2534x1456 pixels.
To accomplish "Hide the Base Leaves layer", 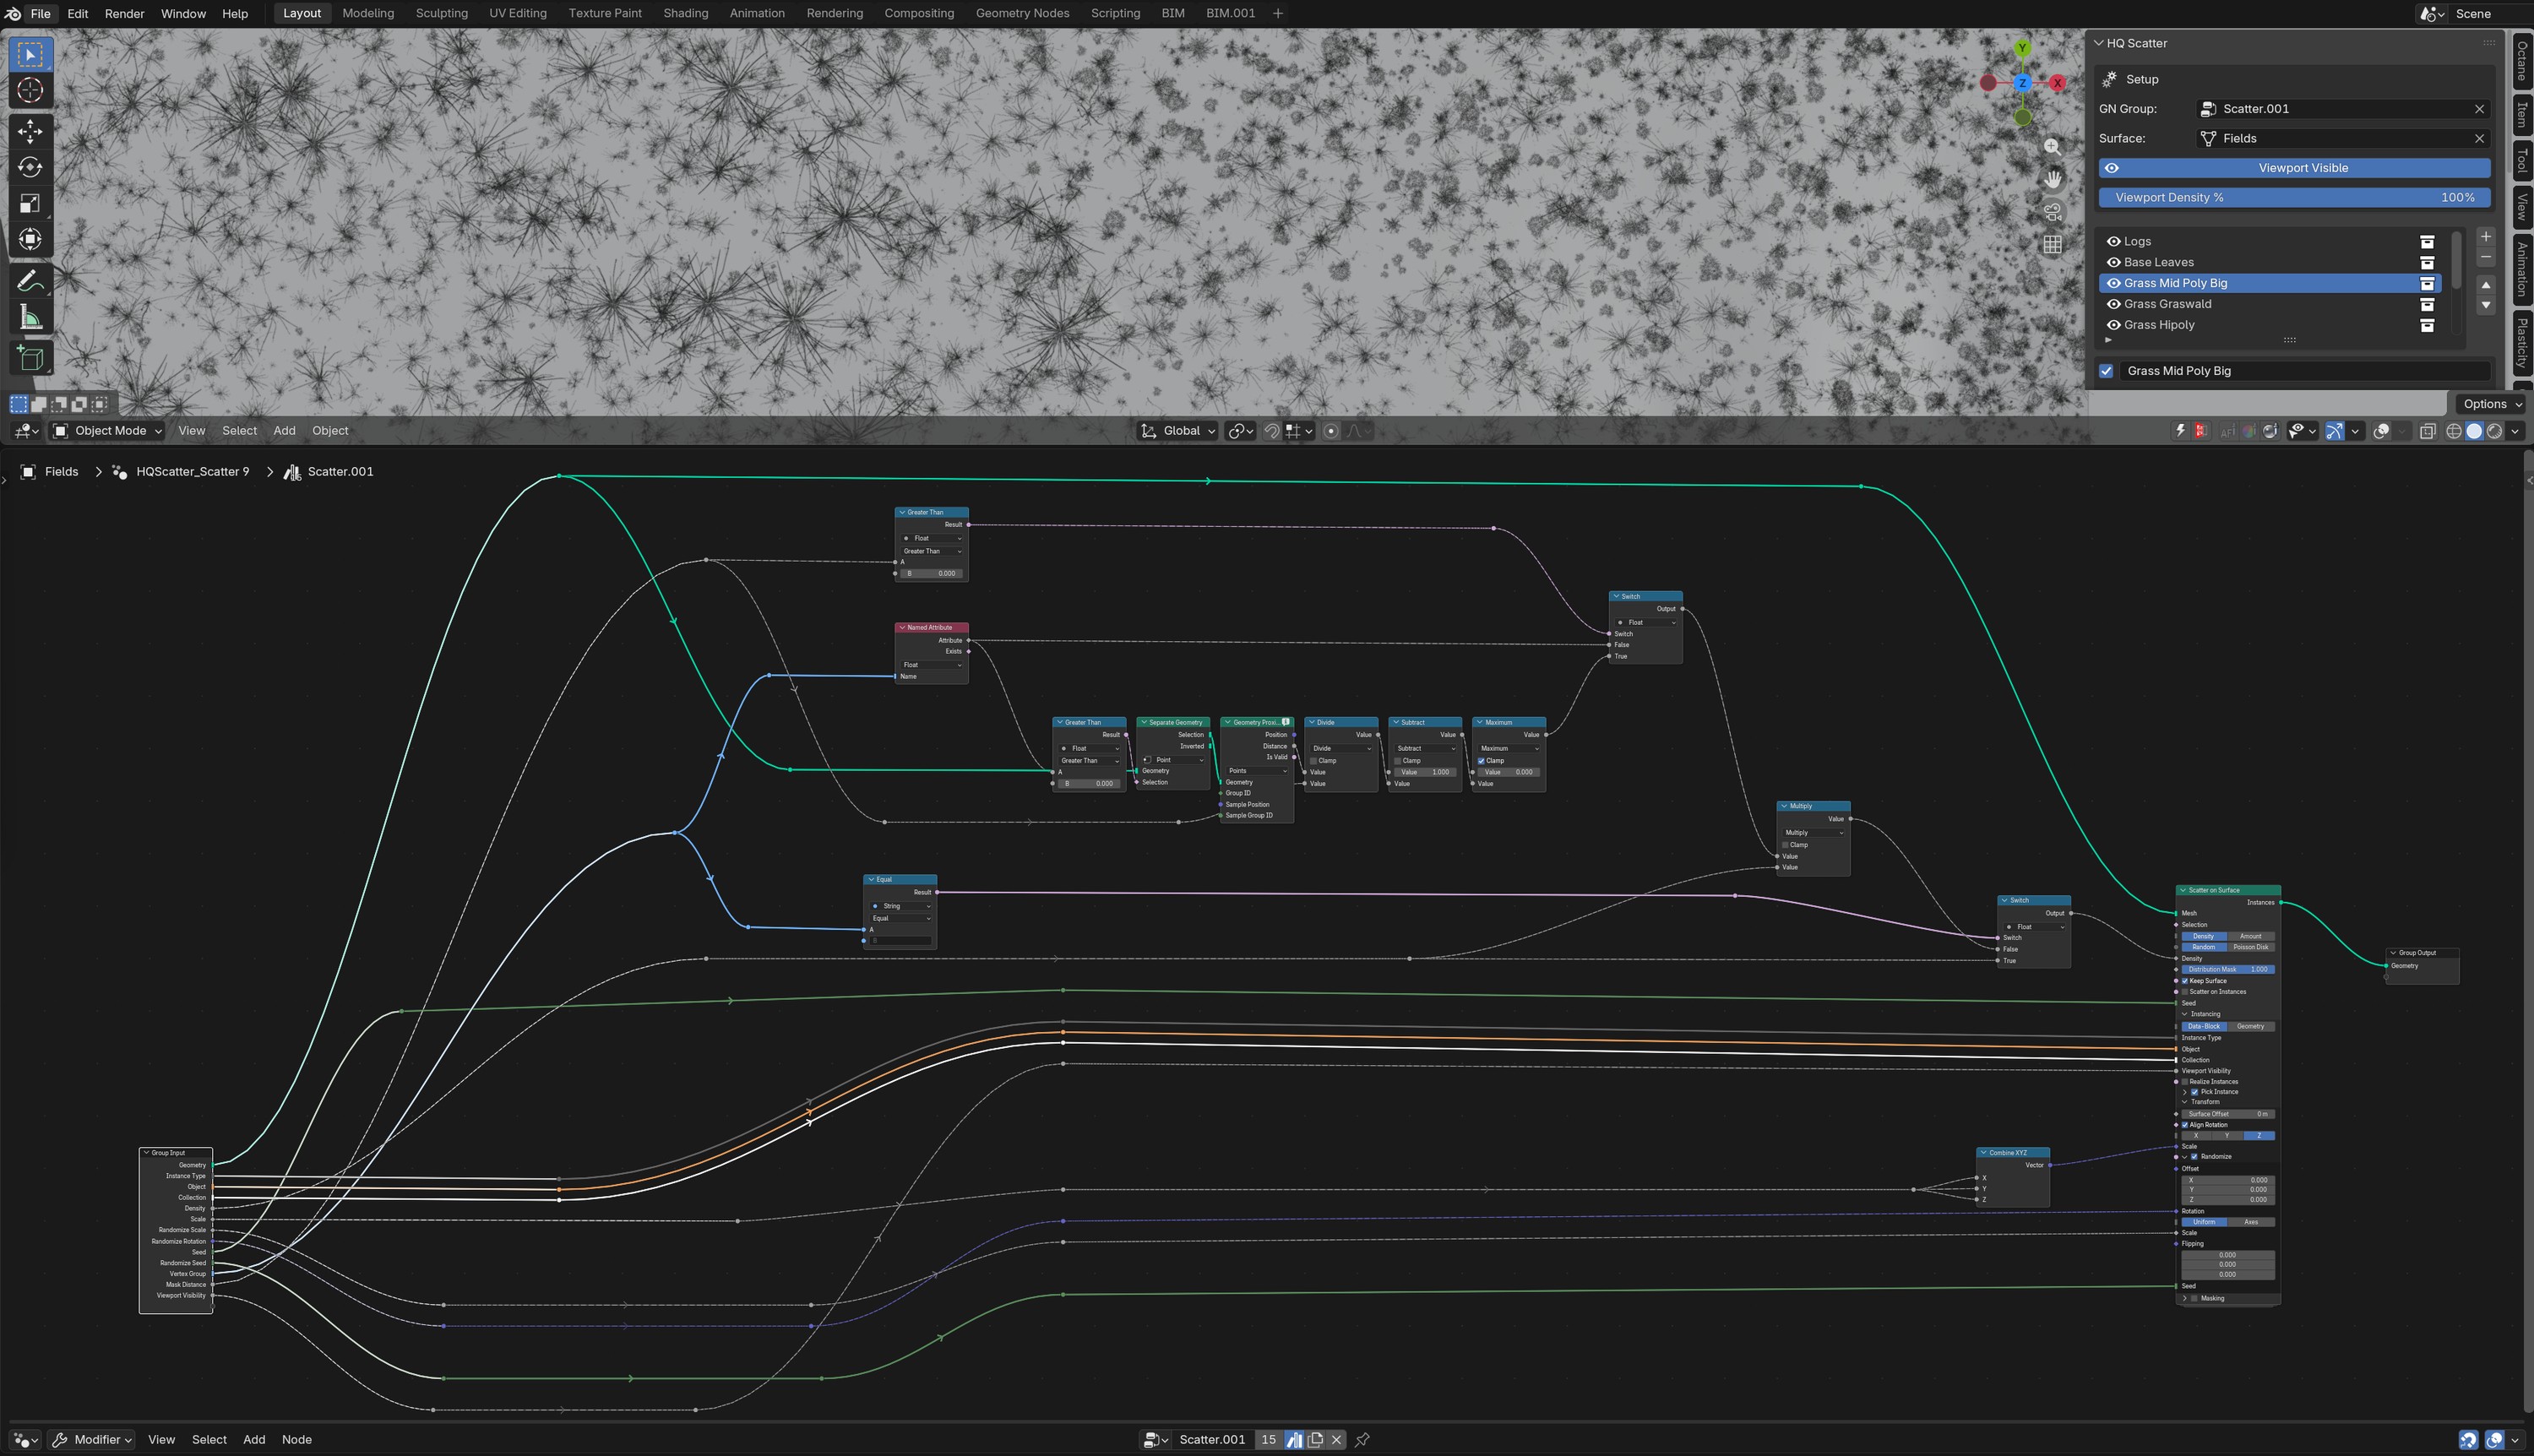I will point(2113,263).
